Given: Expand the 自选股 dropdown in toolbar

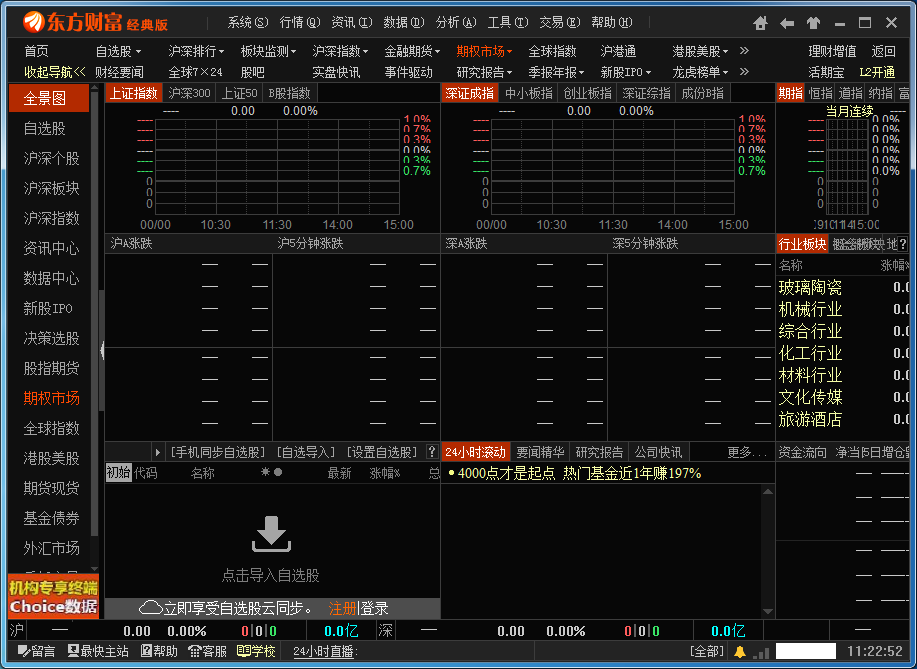Looking at the screenshot, I should (x=119, y=51).
